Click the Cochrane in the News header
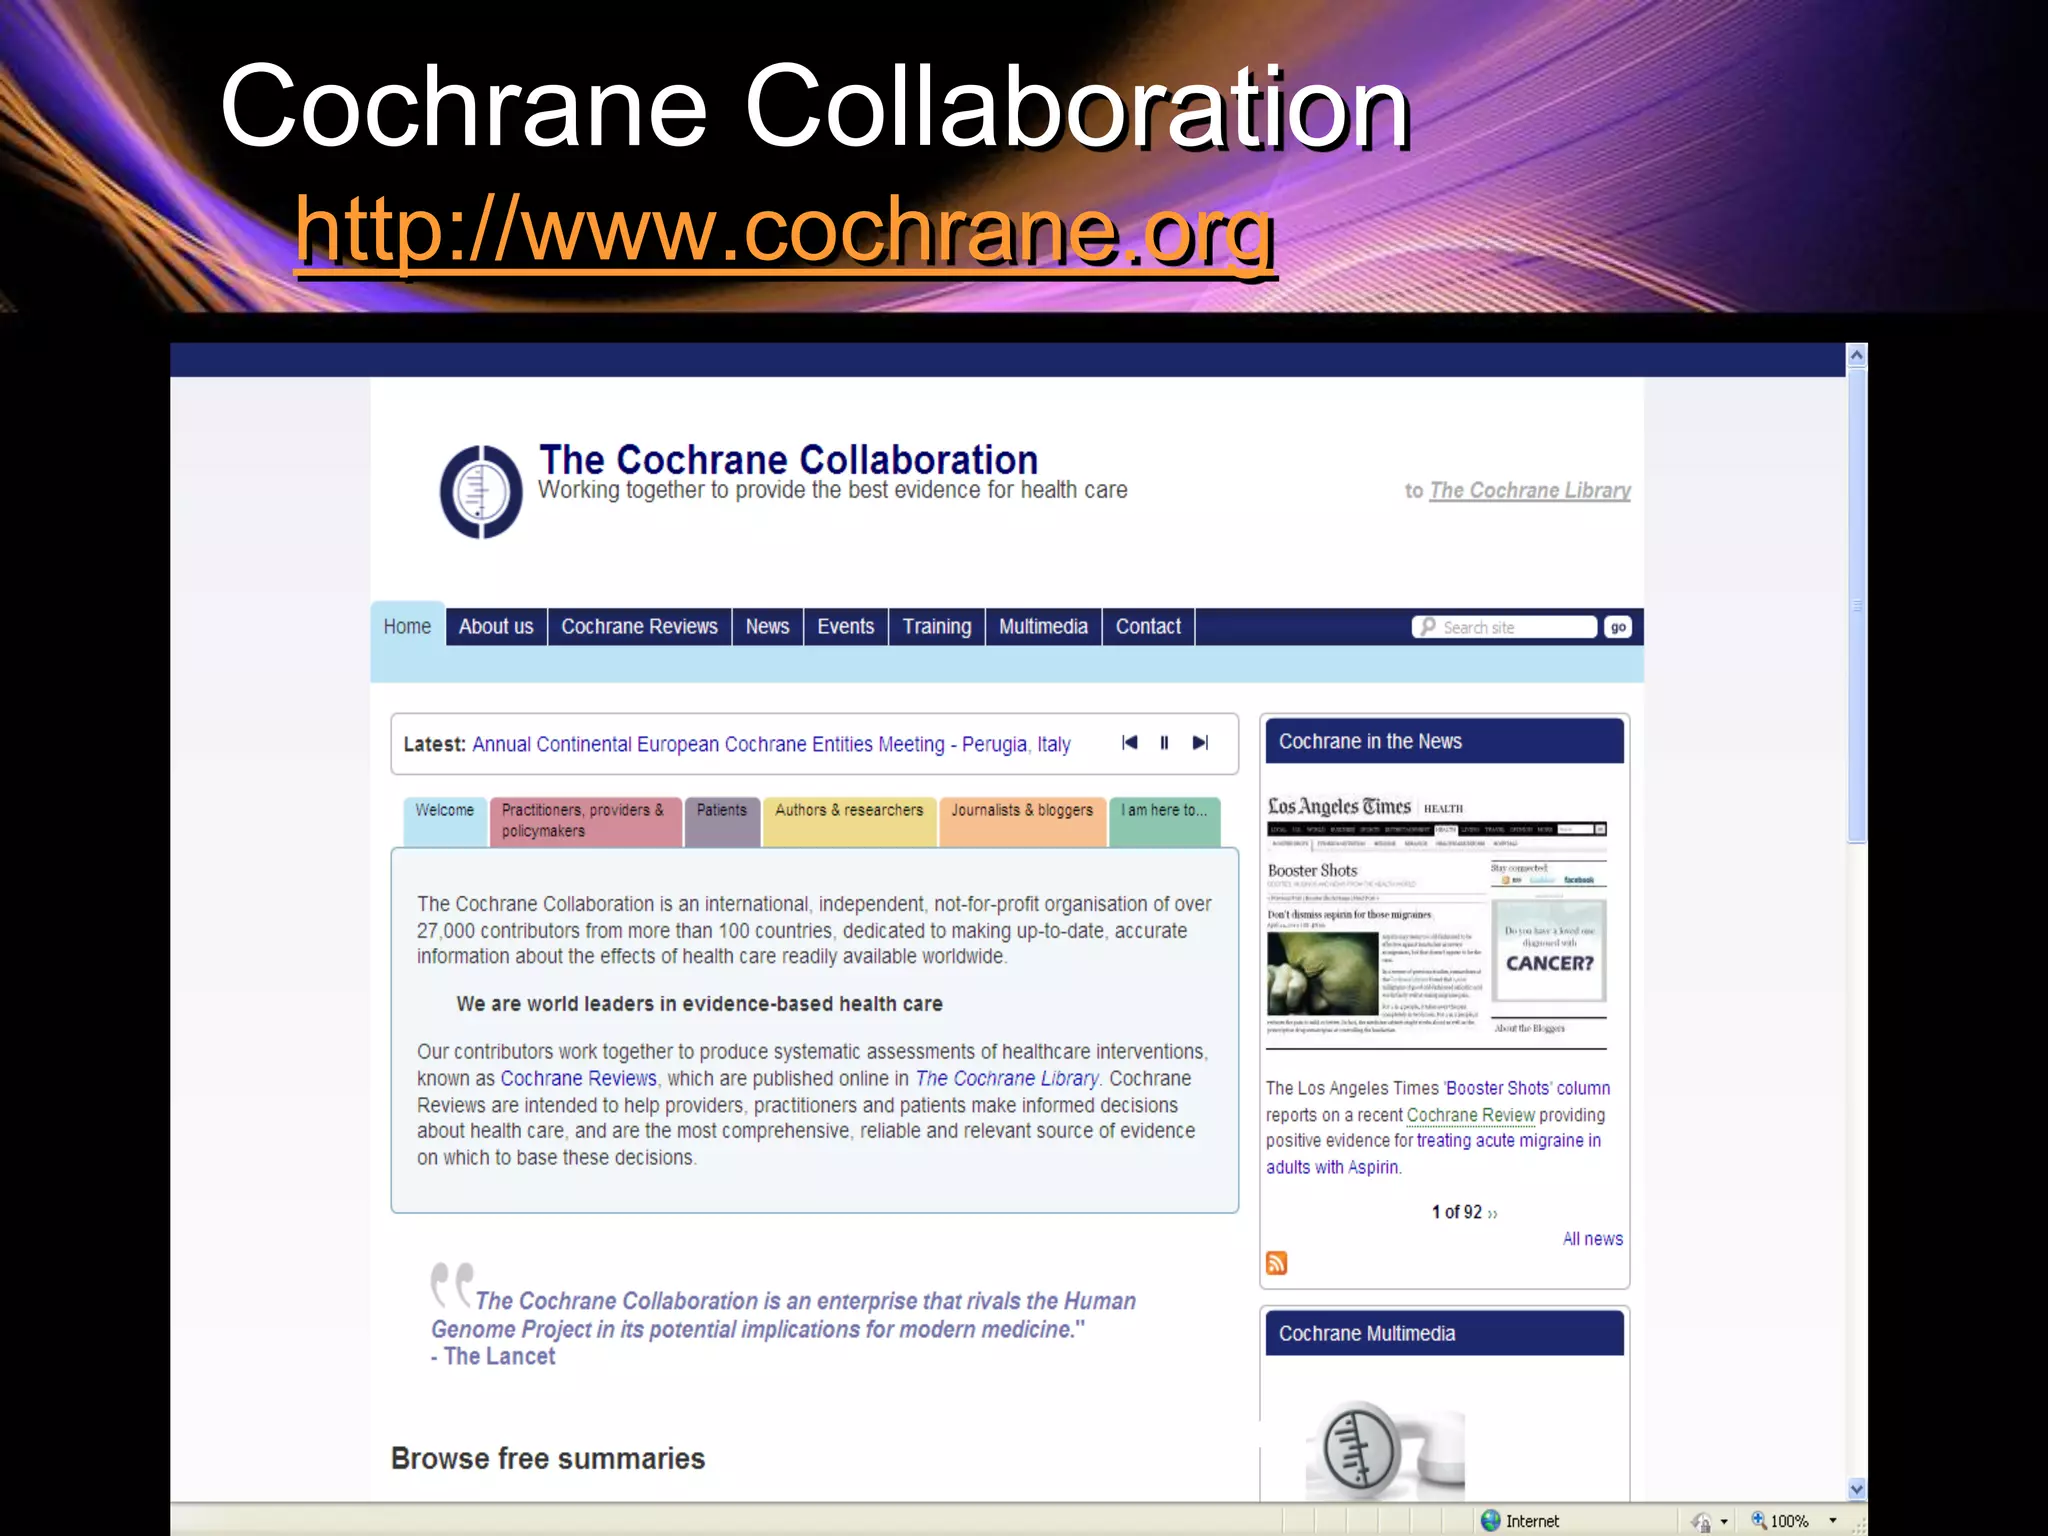Viewport: 2048px width, 1536px height. pyautogui.click(x=1444, y=741)
